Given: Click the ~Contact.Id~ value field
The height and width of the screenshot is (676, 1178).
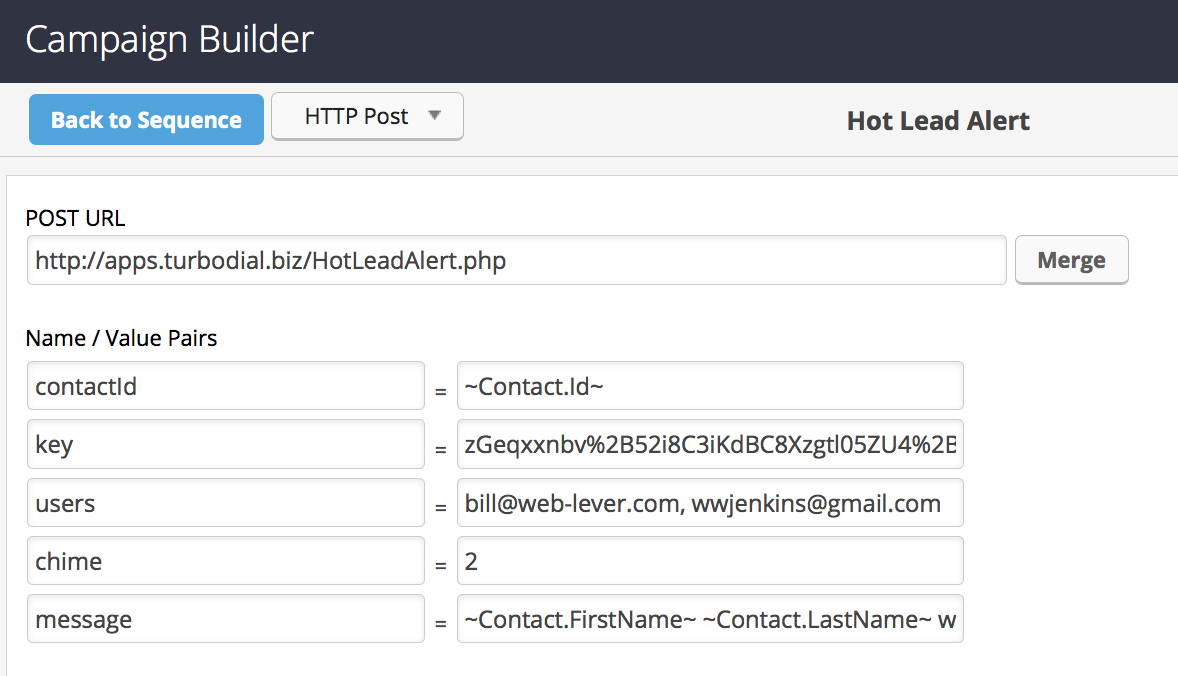Looking at the screenshot, I should tap(710, 385).
